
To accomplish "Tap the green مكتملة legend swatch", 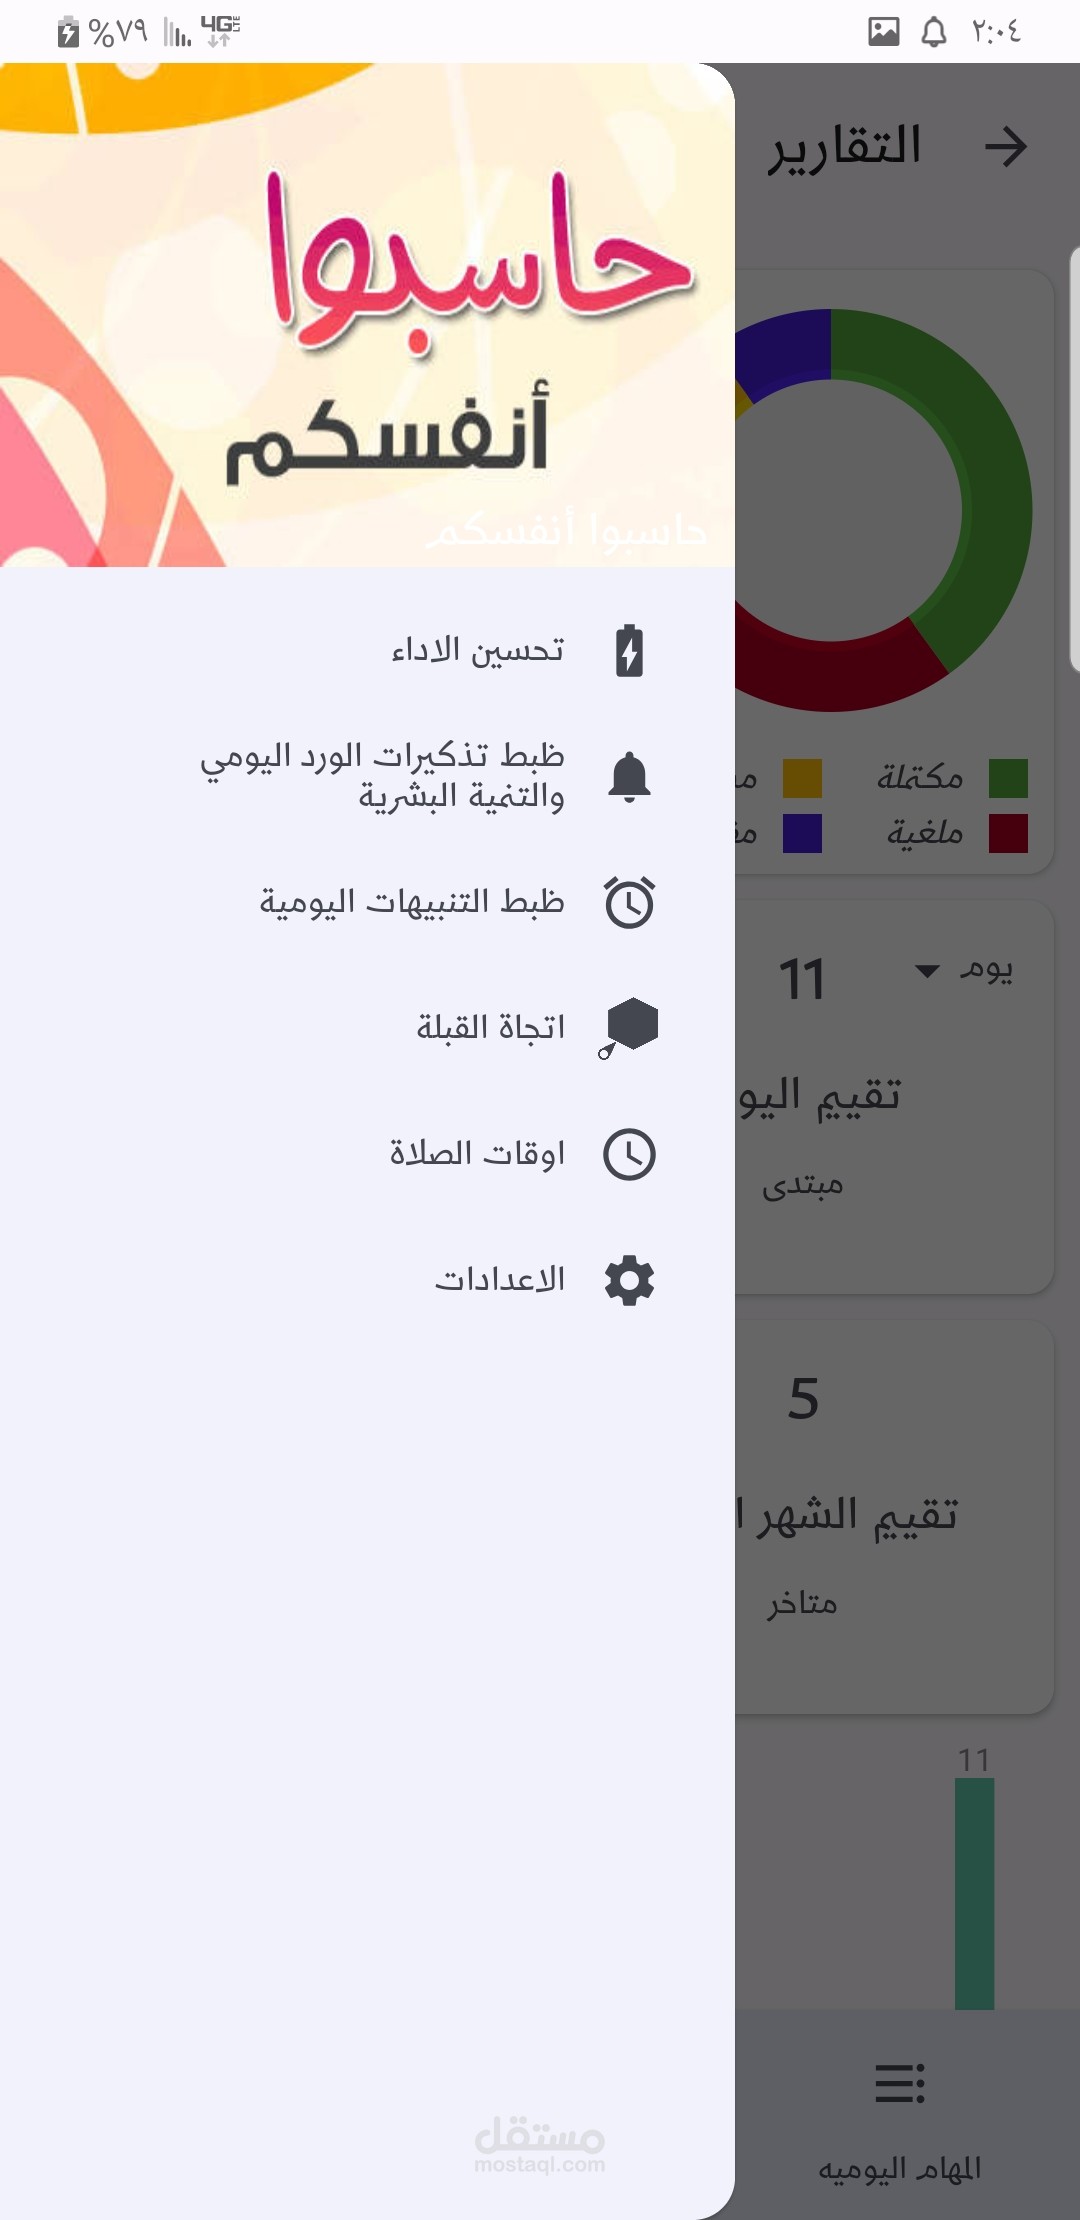I will click(1008, 778).
